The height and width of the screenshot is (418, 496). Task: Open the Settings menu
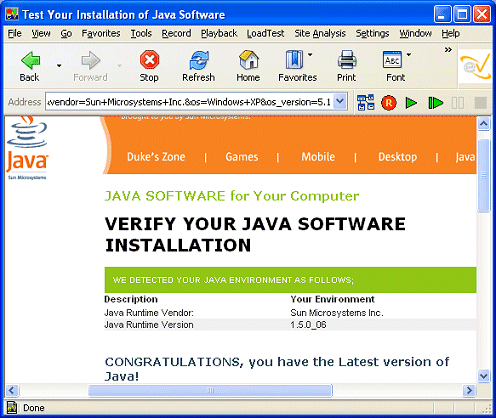pyautogui.click(x=372, y=33)
